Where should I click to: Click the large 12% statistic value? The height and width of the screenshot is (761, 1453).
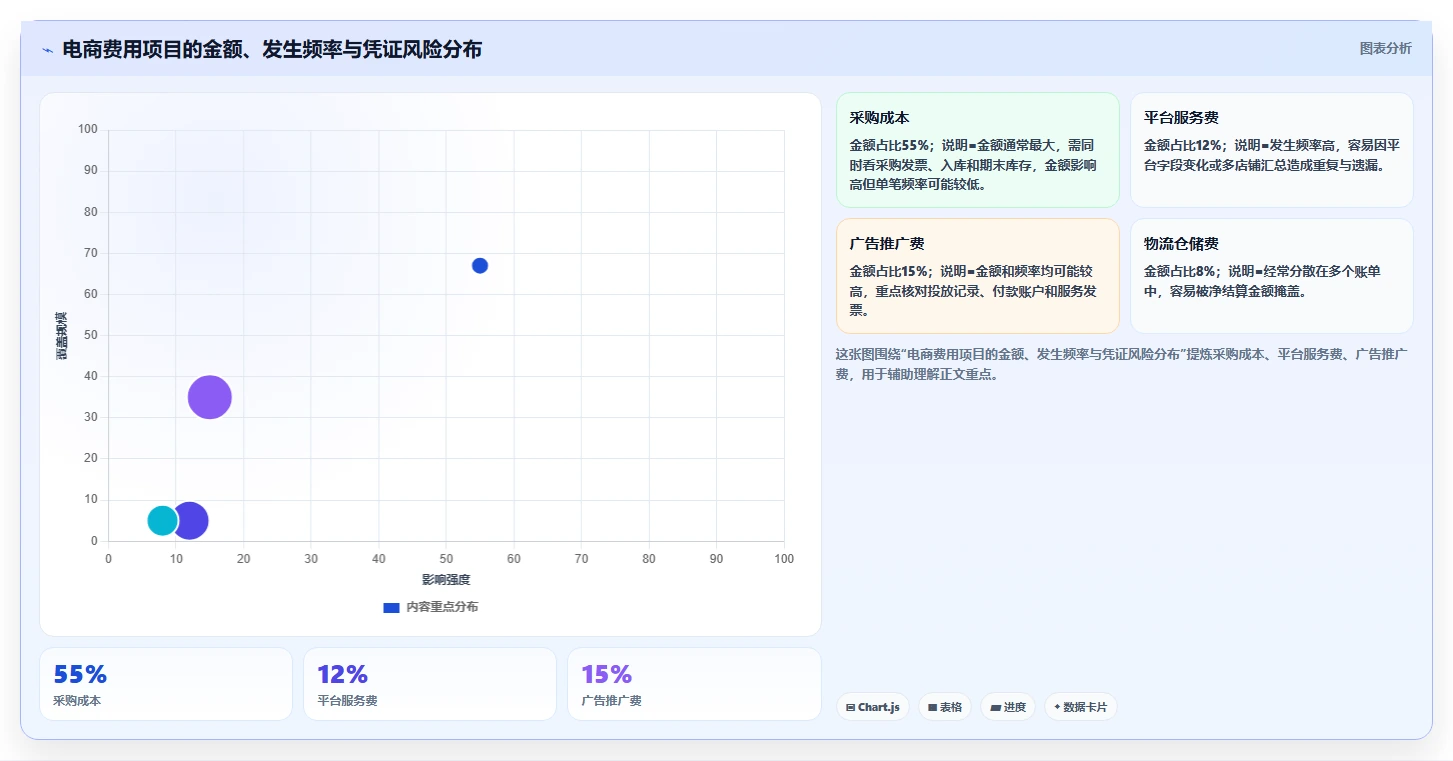coord(343,675)
